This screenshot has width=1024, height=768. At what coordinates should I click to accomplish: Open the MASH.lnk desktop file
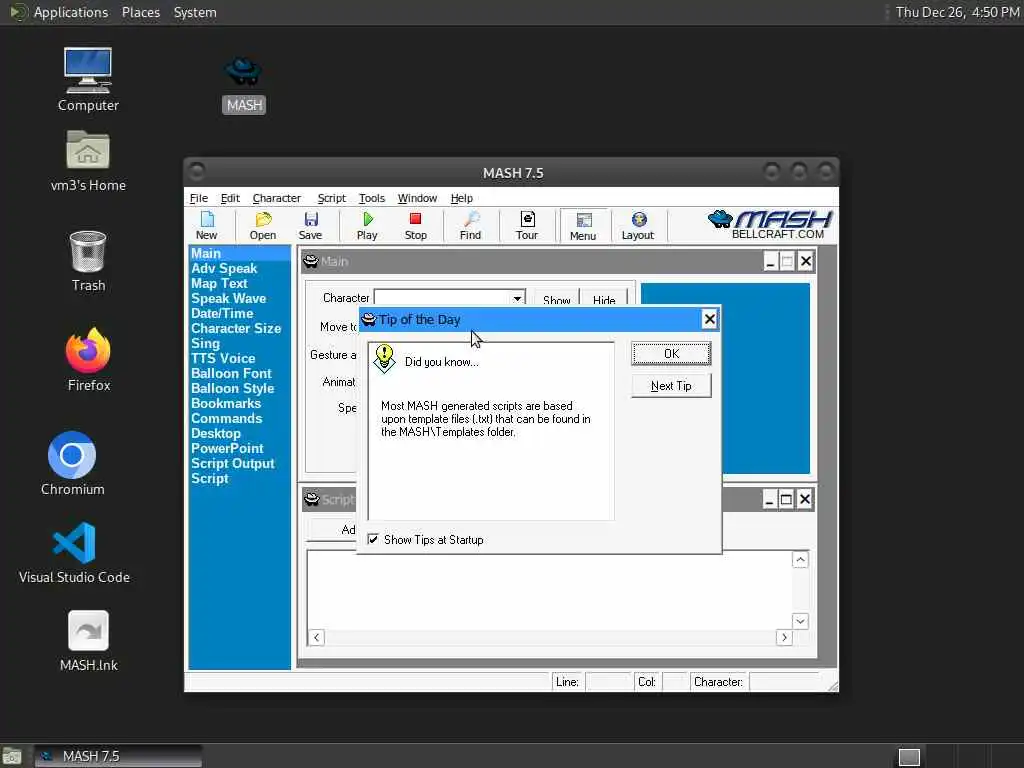tap(88, 641)
